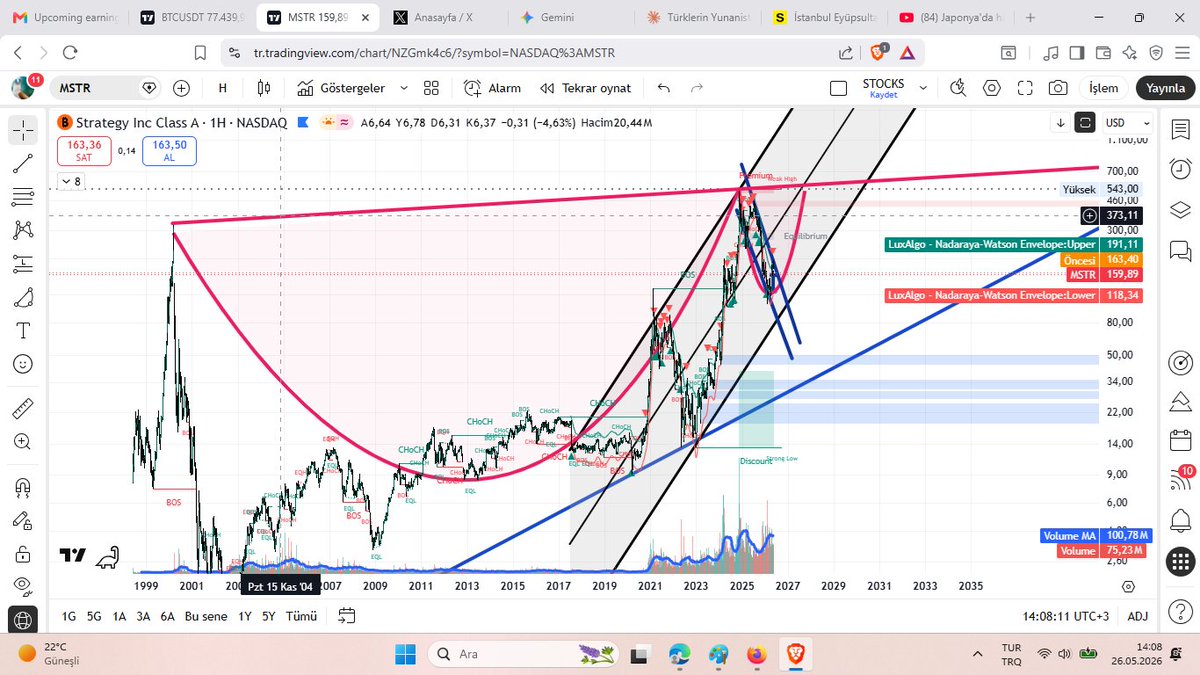
Task: Open the candlestick chart type selector
Action: click(x=264, y=88)
